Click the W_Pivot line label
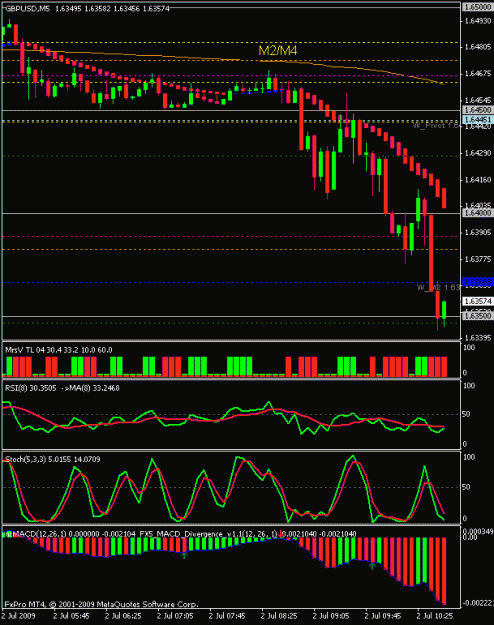 [x=436, y=126]
